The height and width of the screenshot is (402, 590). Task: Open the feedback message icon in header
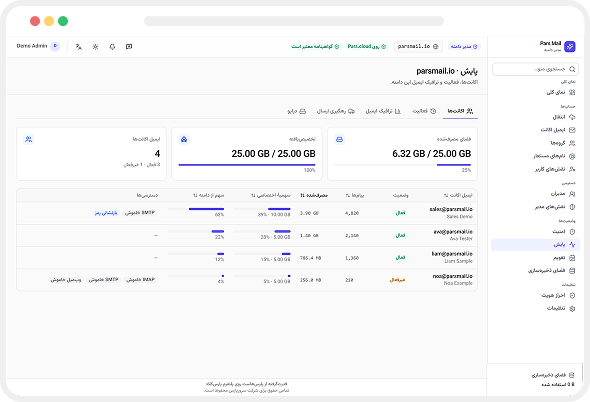(x=129, y=47)
